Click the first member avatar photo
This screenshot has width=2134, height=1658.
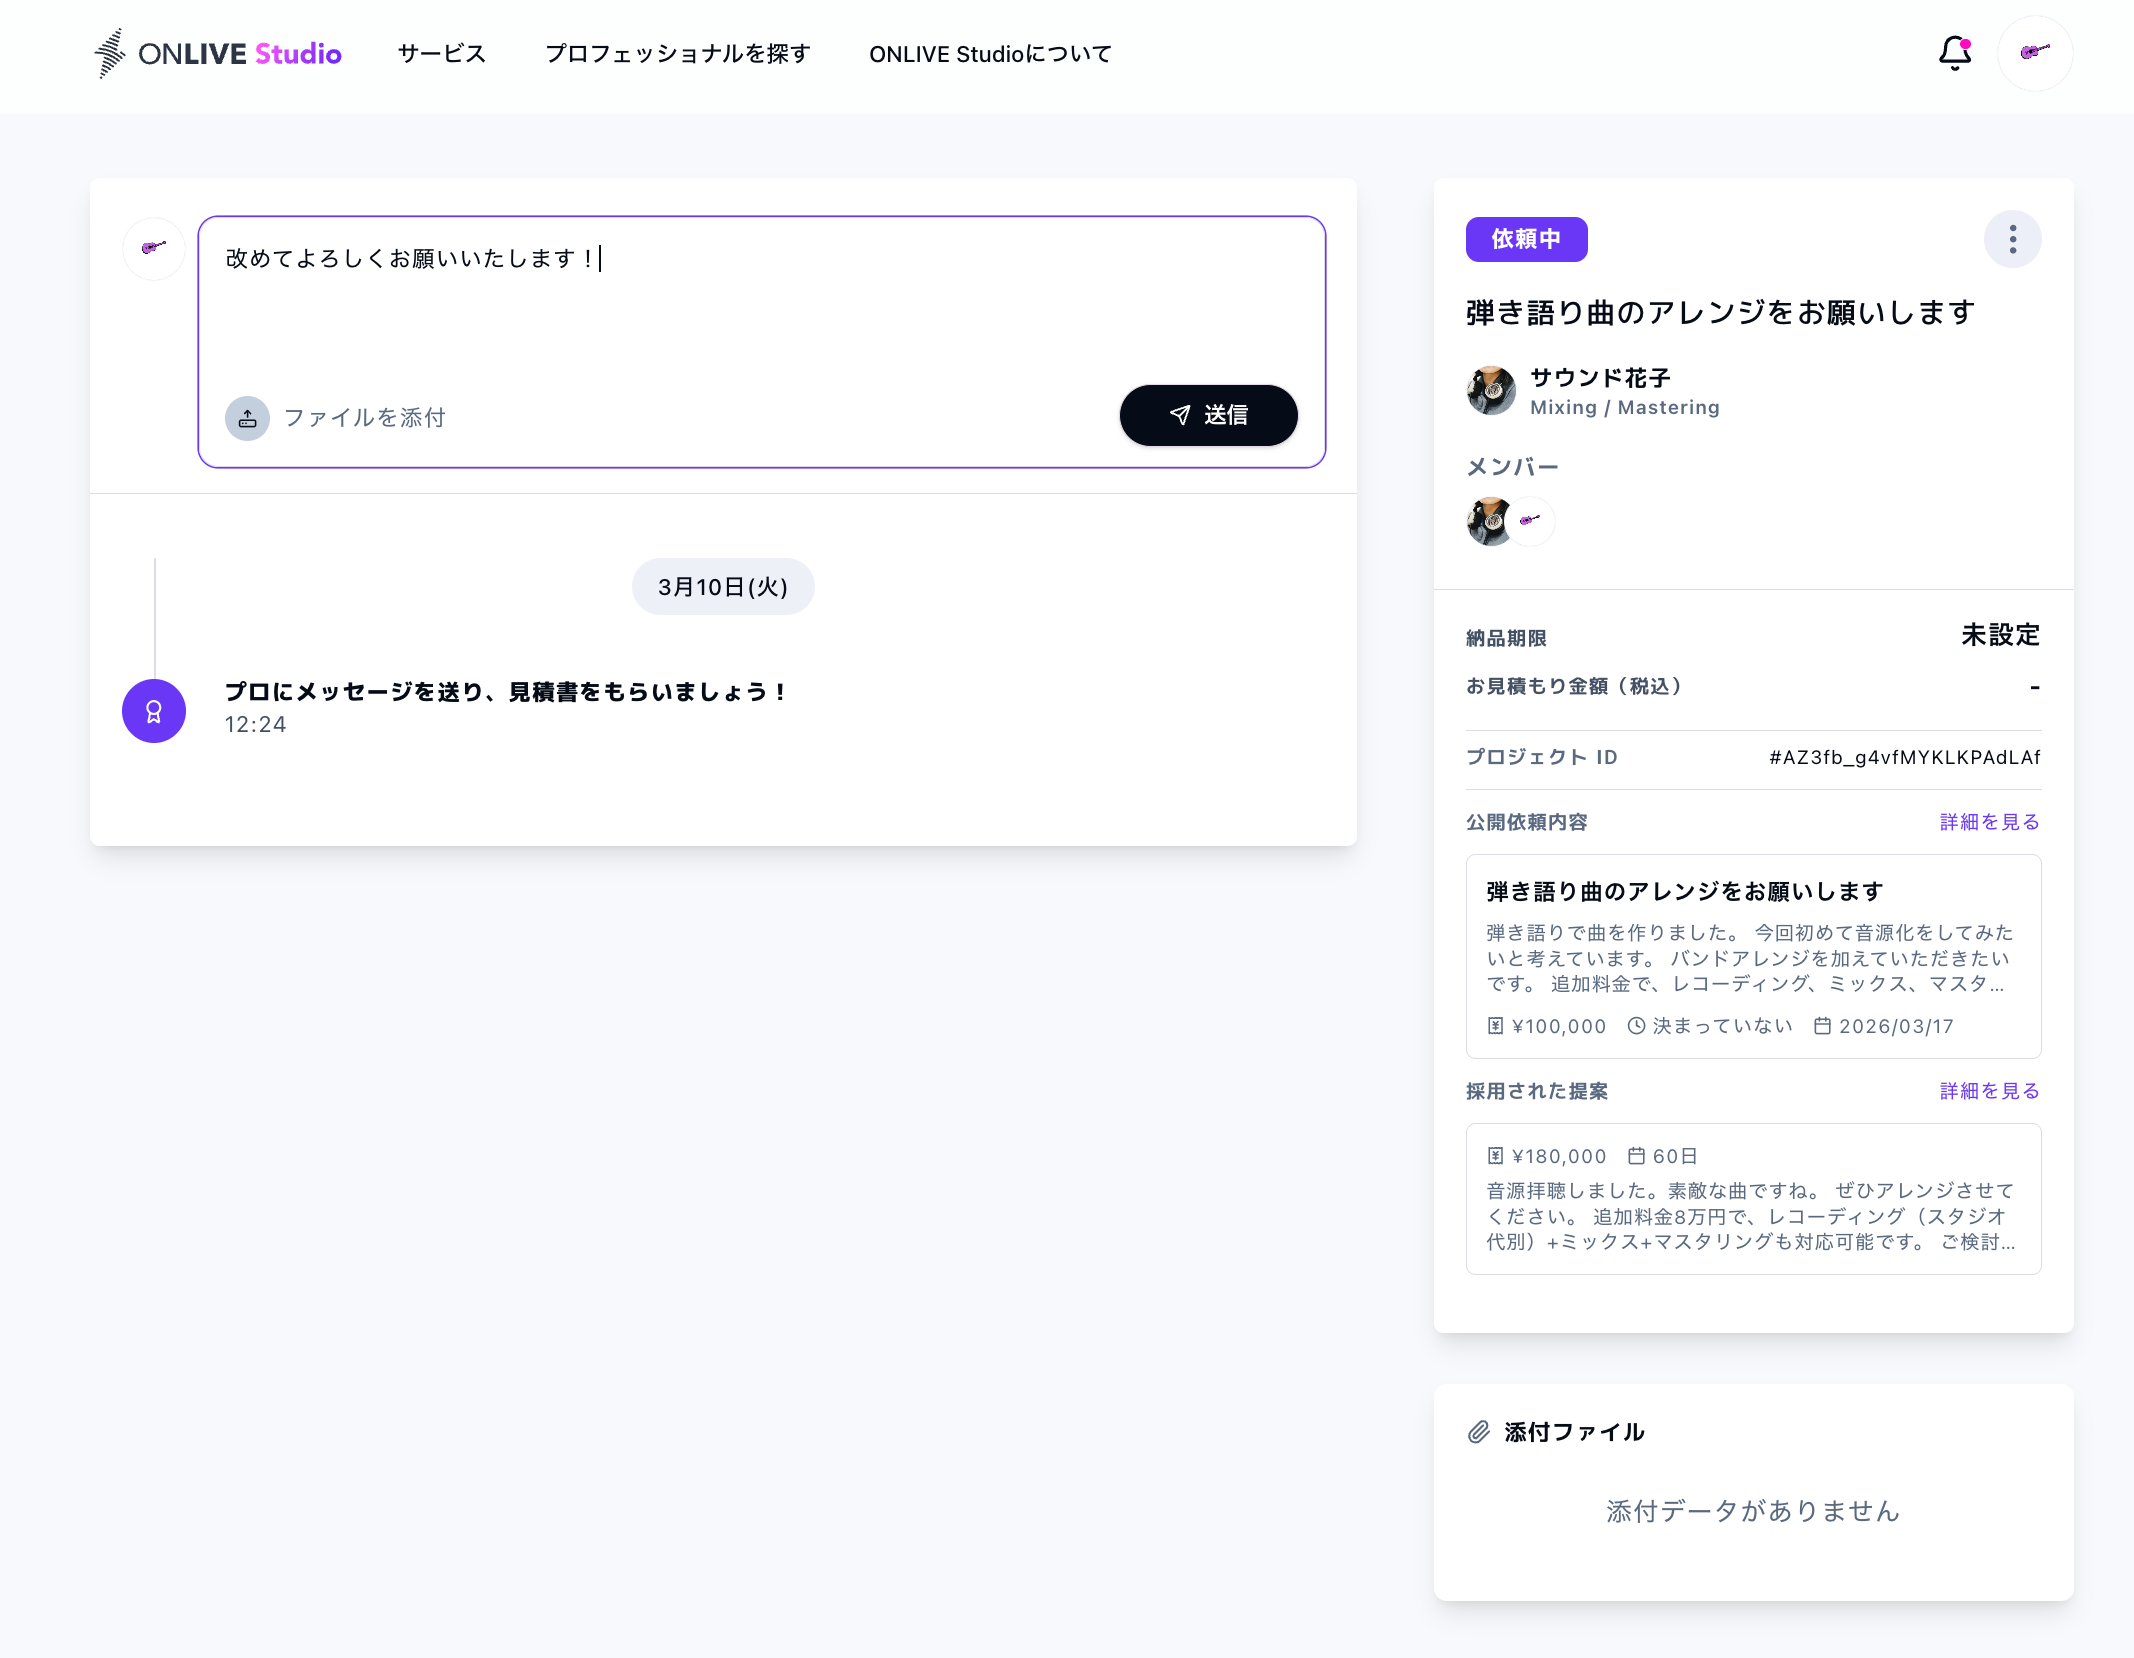pyautogui.click(x=1489, y=521)
